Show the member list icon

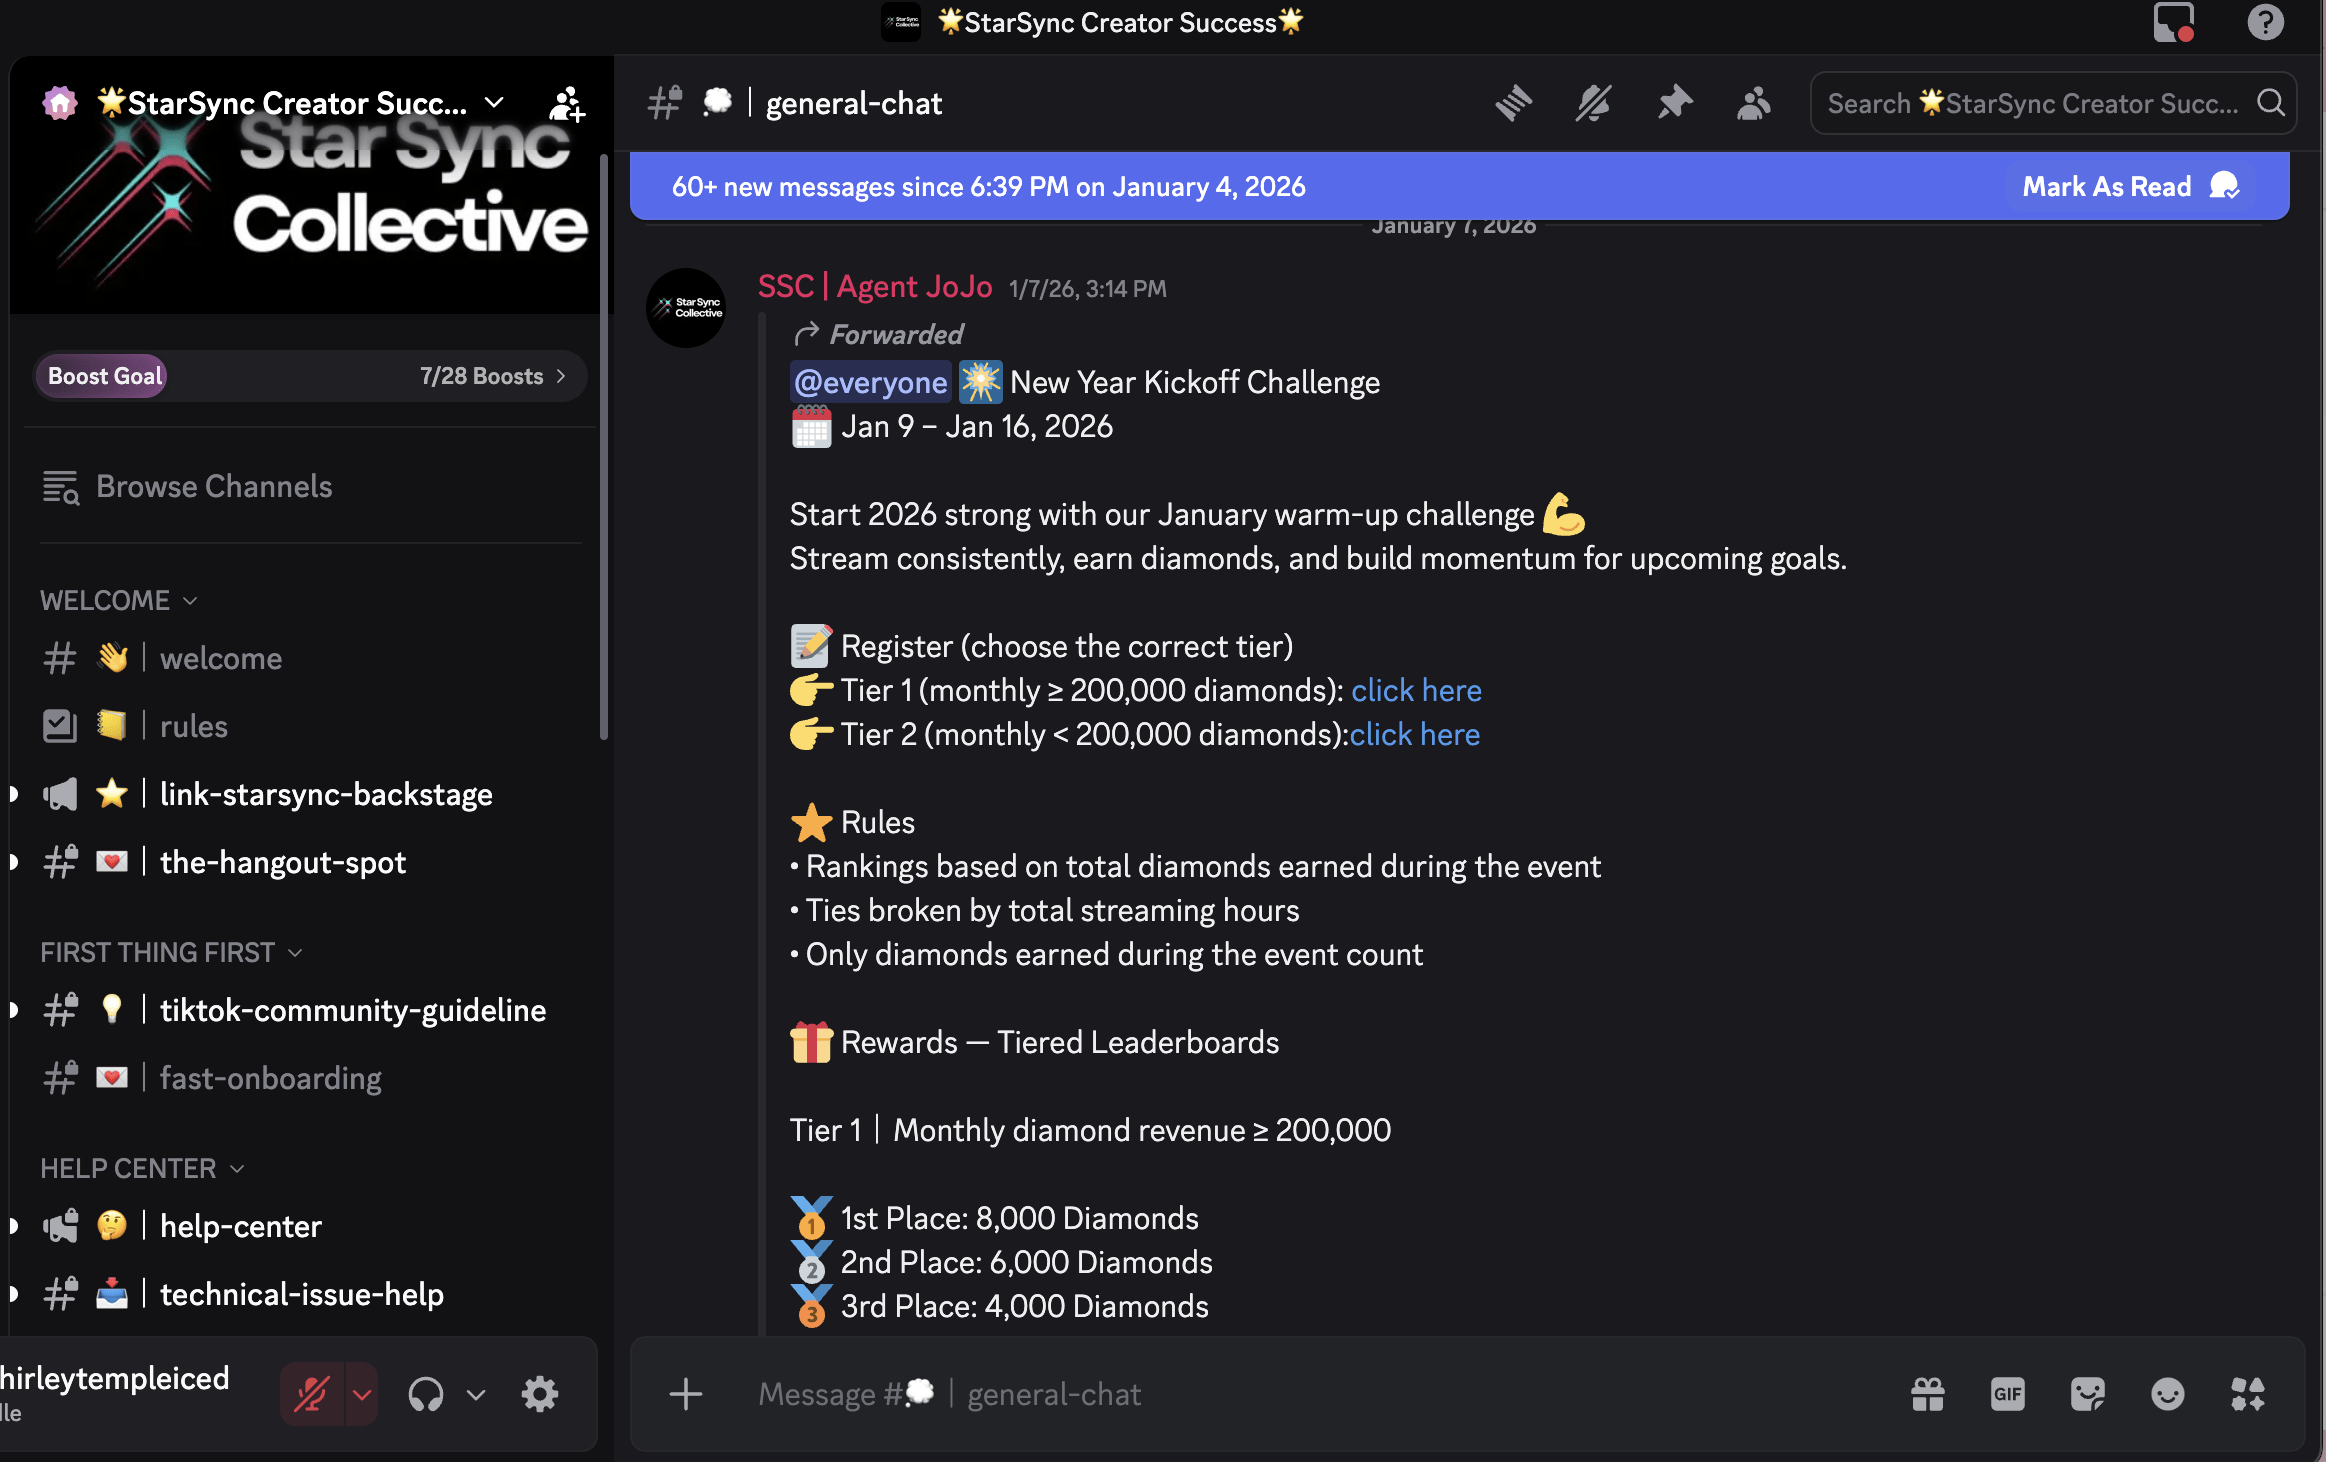coord(1754,103)
